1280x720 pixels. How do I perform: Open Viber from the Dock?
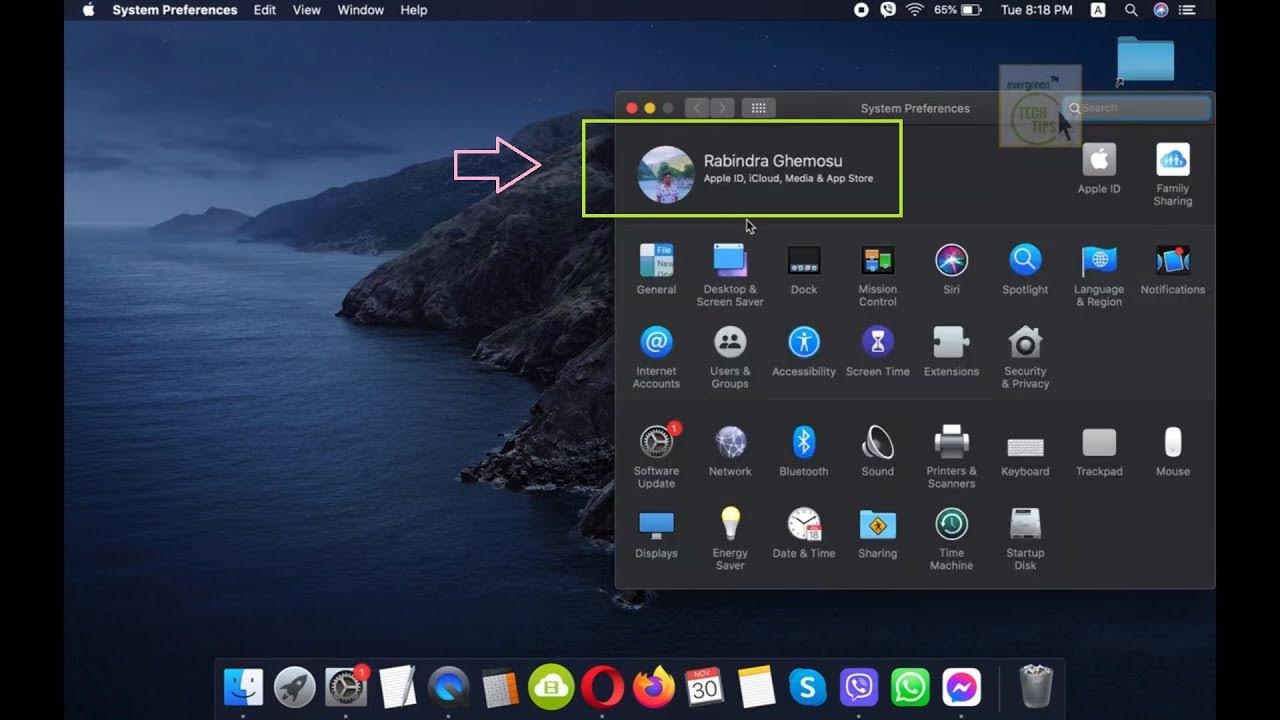point(858,687)
